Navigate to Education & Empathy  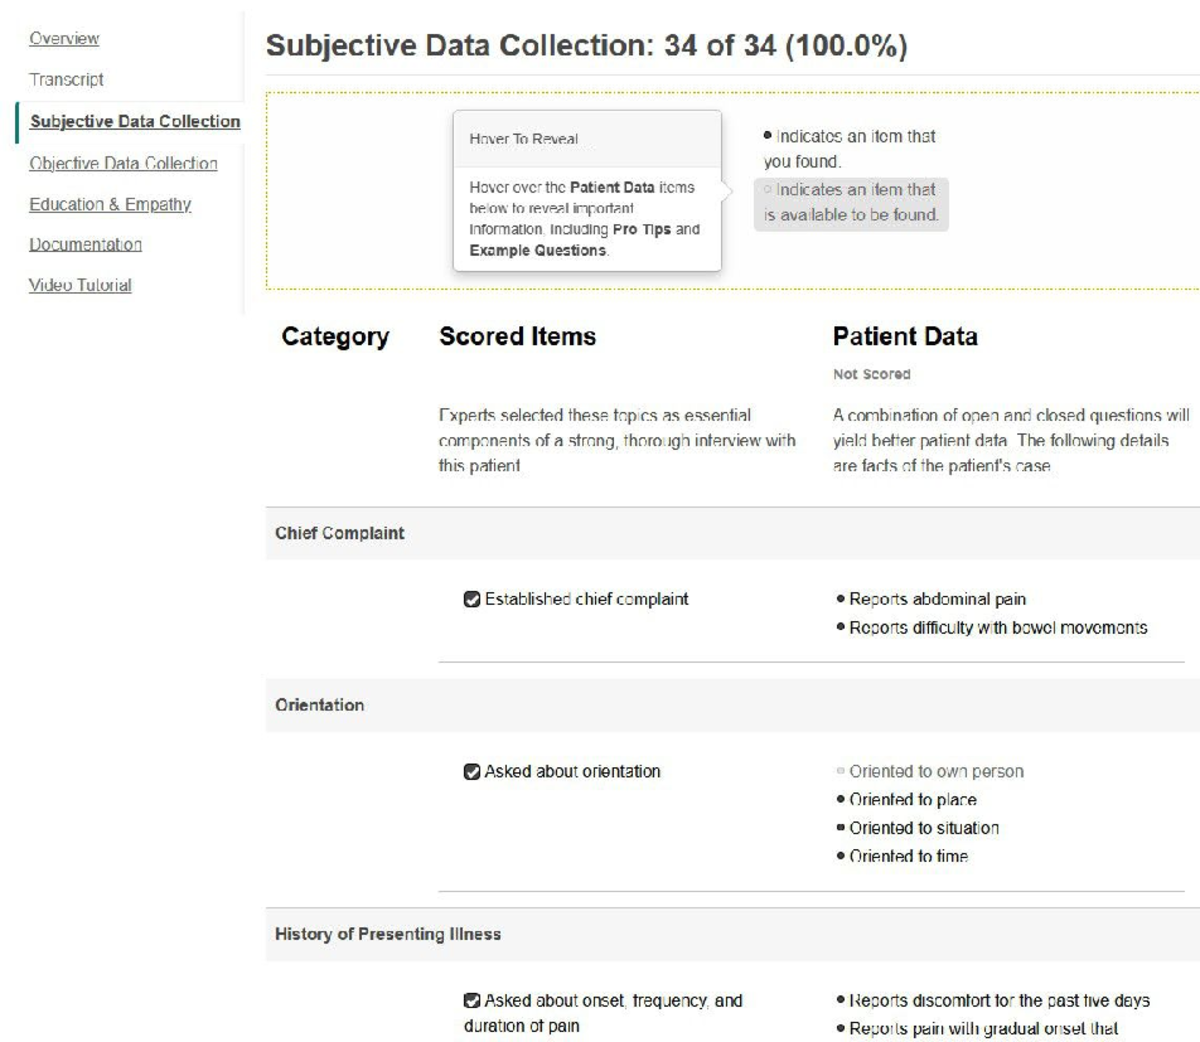(110, 205)
